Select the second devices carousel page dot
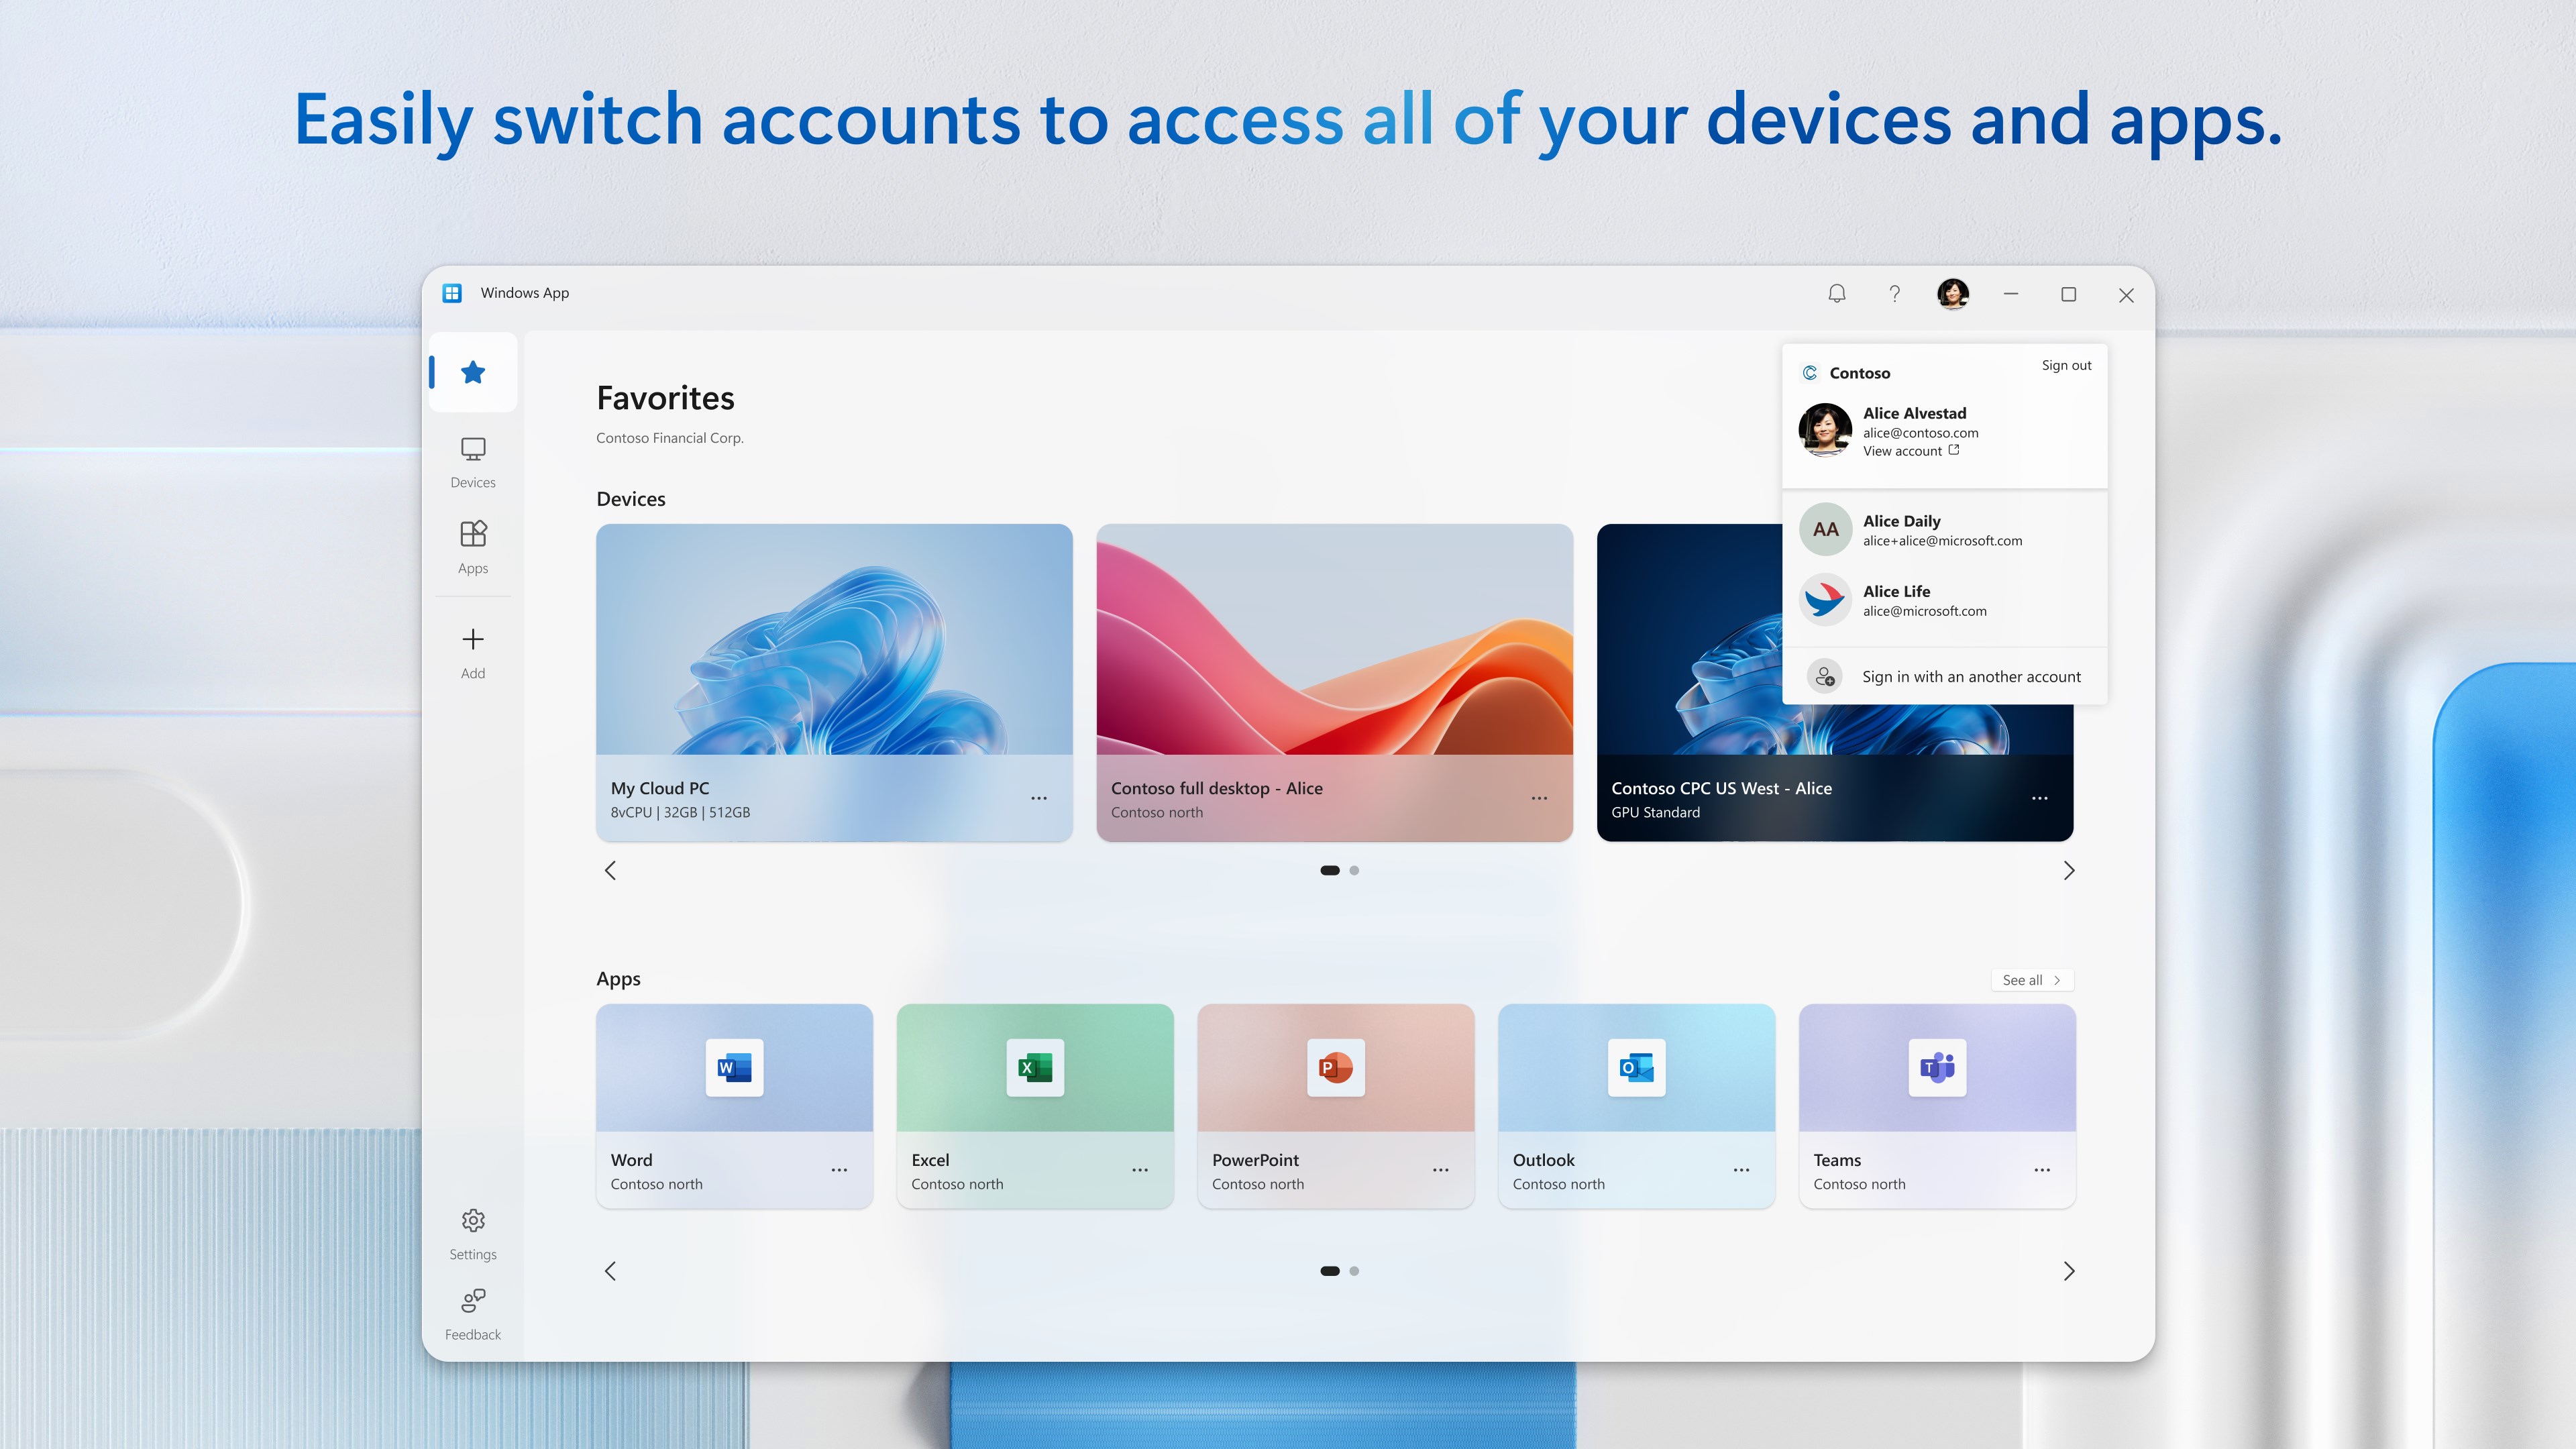The height and width of the screenshot is (1449, 2576). pos(1355,870)
